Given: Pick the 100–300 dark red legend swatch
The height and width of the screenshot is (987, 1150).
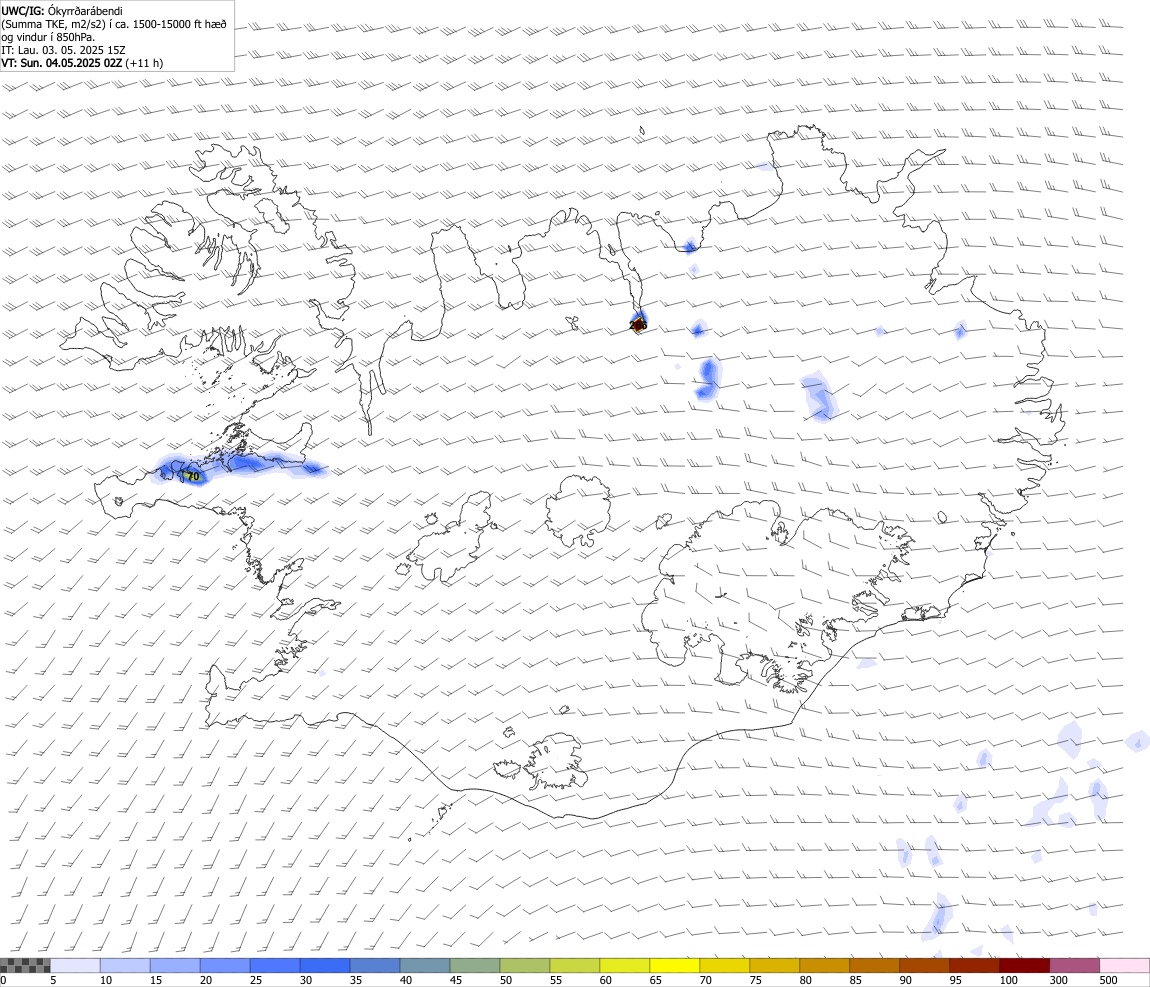Looking at the screenshot, I should [x=1024, y=965].
